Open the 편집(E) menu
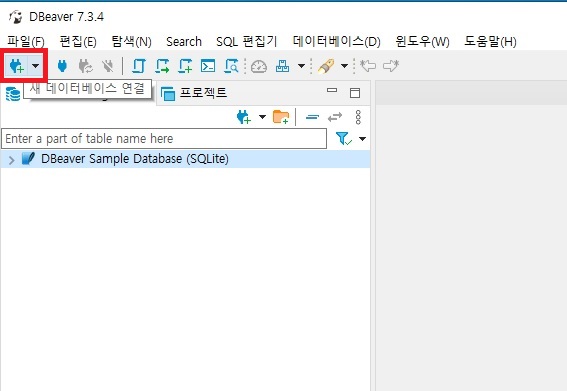Viewport: 567px width, 391px height. pyautogui.click(x=78, y=42)
